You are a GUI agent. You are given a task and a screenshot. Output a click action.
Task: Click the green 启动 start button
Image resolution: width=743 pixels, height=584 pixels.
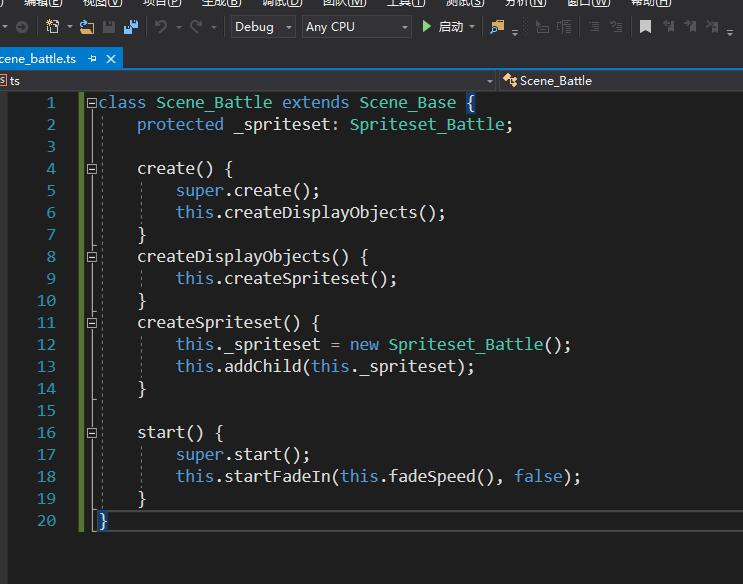[x=443, y=27]
